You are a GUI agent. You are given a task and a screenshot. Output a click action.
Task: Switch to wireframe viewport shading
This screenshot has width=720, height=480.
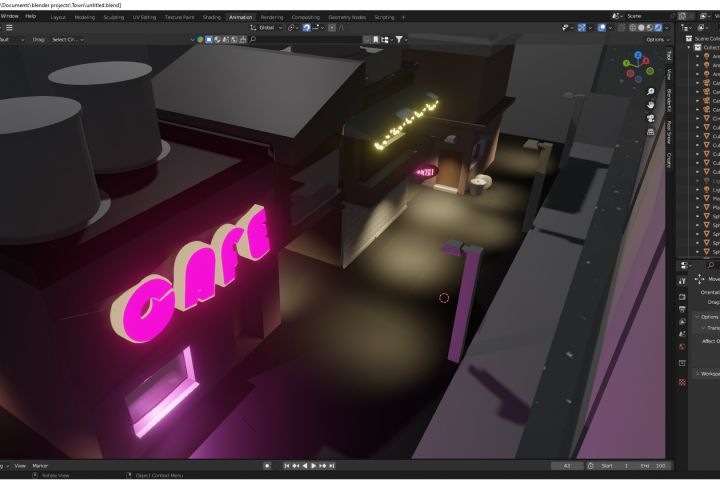point(633,28)
